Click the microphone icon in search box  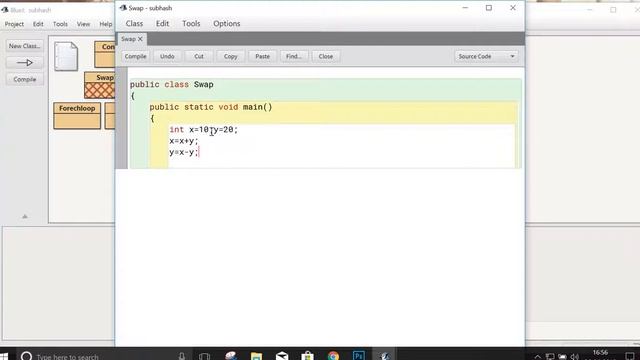pos(182,356)
